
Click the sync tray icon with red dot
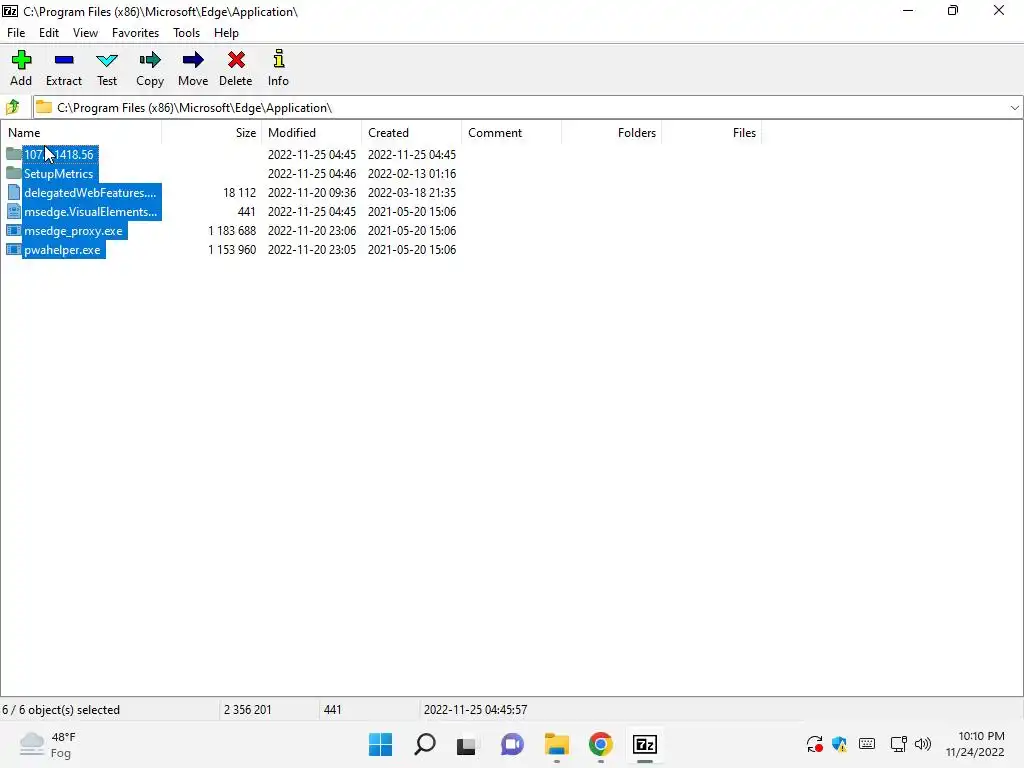click(814, 744)
